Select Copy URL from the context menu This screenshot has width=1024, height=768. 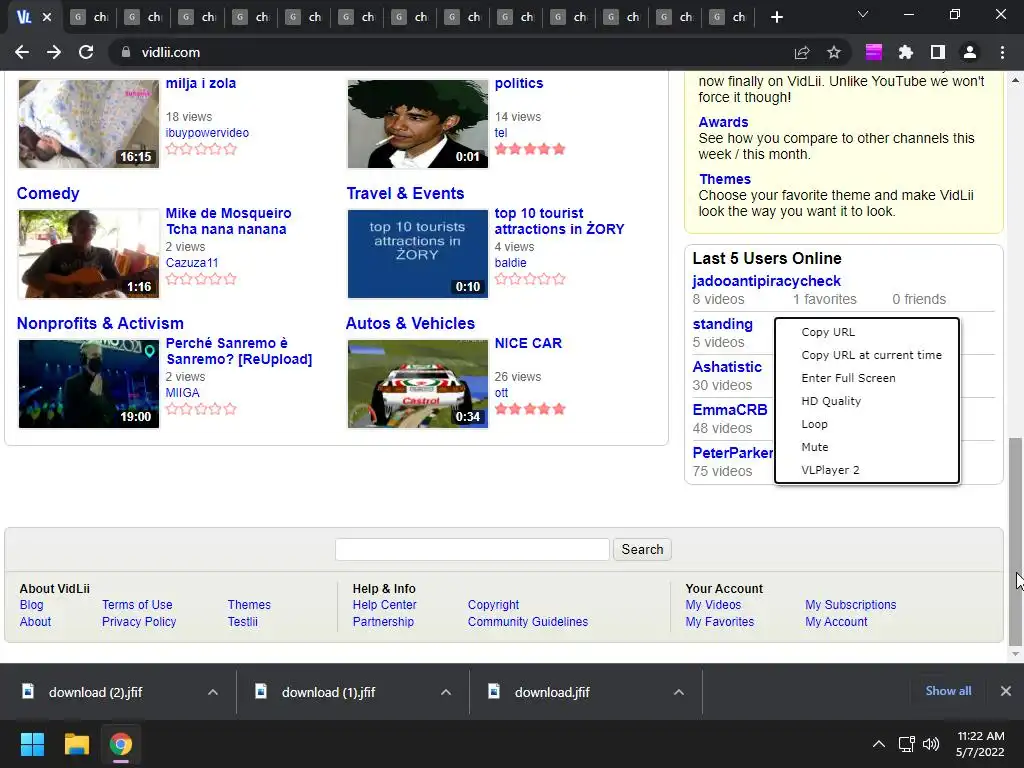[827, 332]
